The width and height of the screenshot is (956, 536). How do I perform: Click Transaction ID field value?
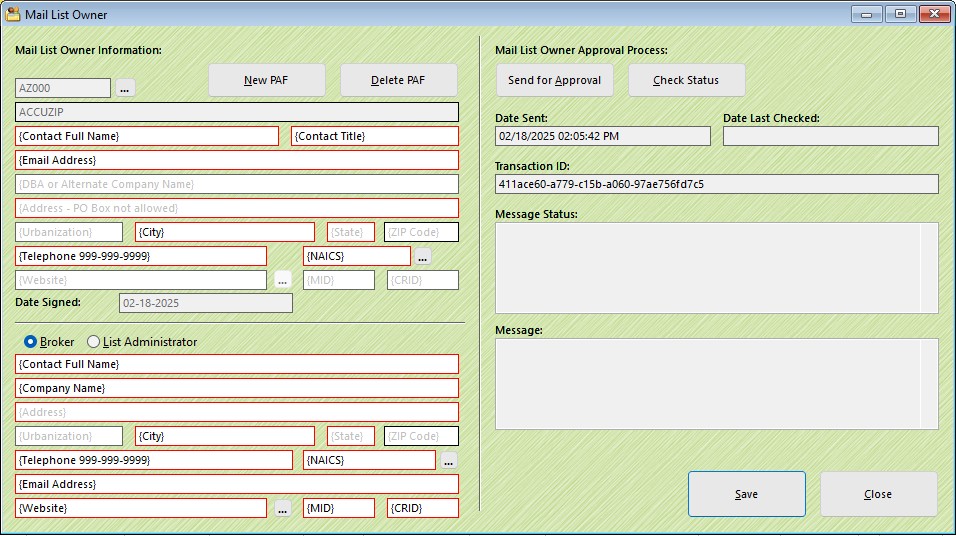[x=717, y=184]
